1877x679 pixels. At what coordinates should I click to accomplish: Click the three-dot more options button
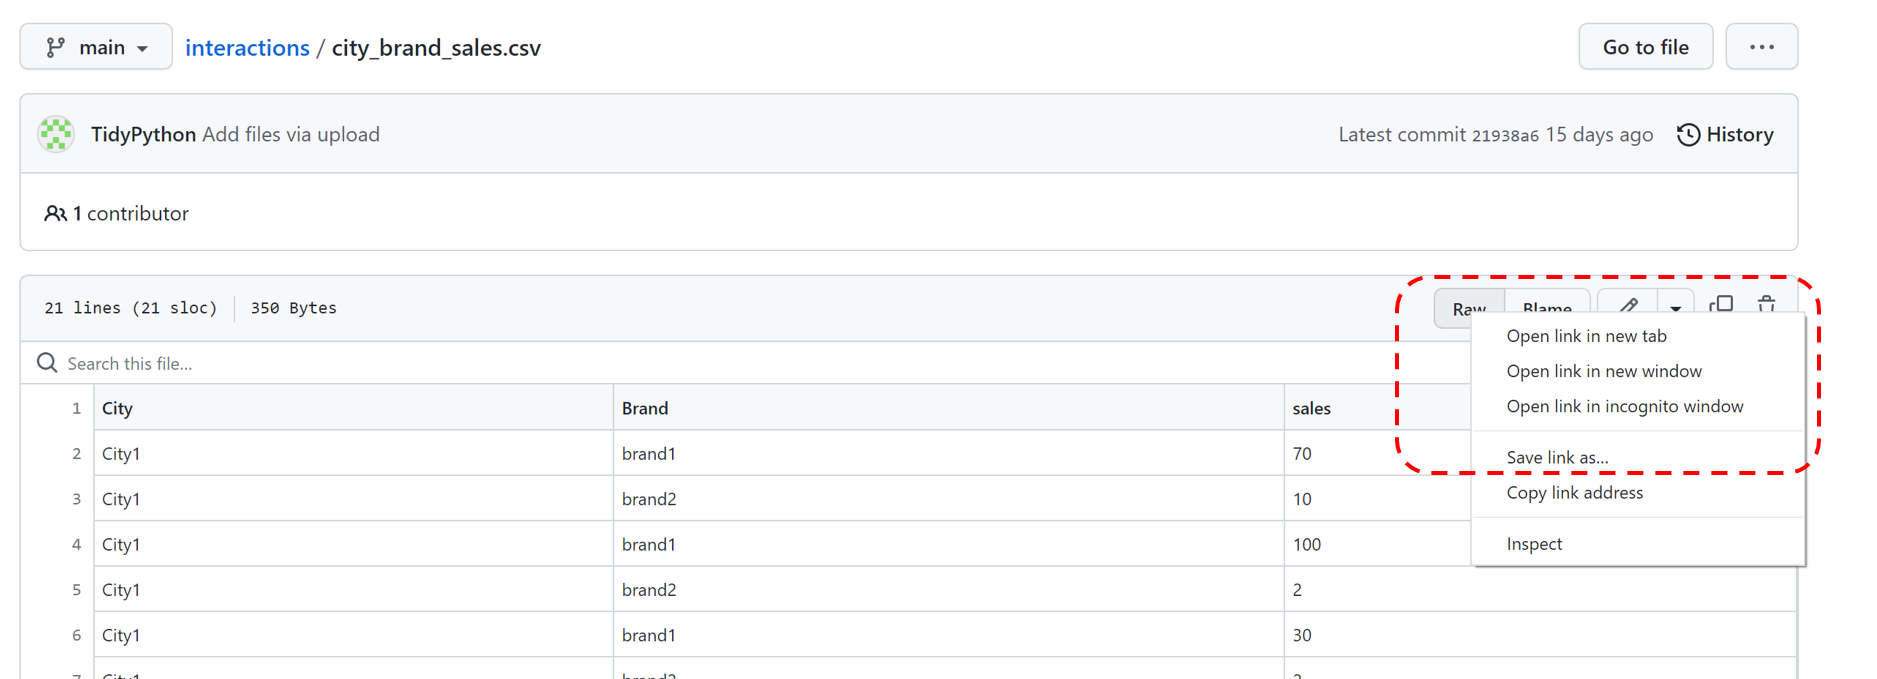[1762, 47]
